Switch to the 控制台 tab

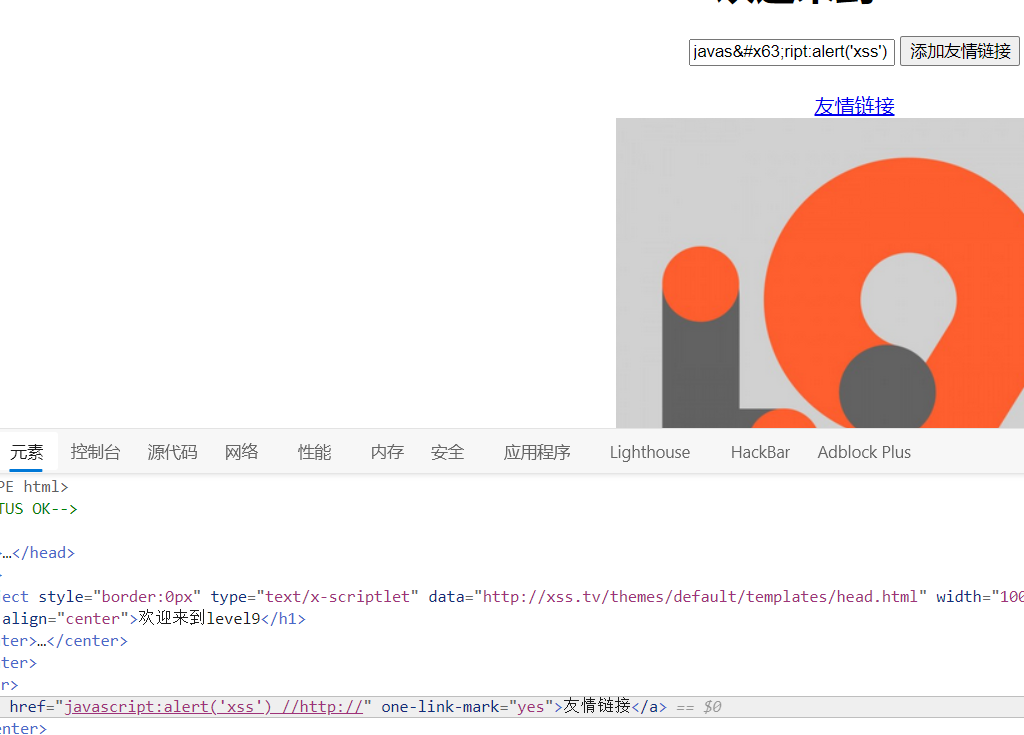tap(95, 452)
